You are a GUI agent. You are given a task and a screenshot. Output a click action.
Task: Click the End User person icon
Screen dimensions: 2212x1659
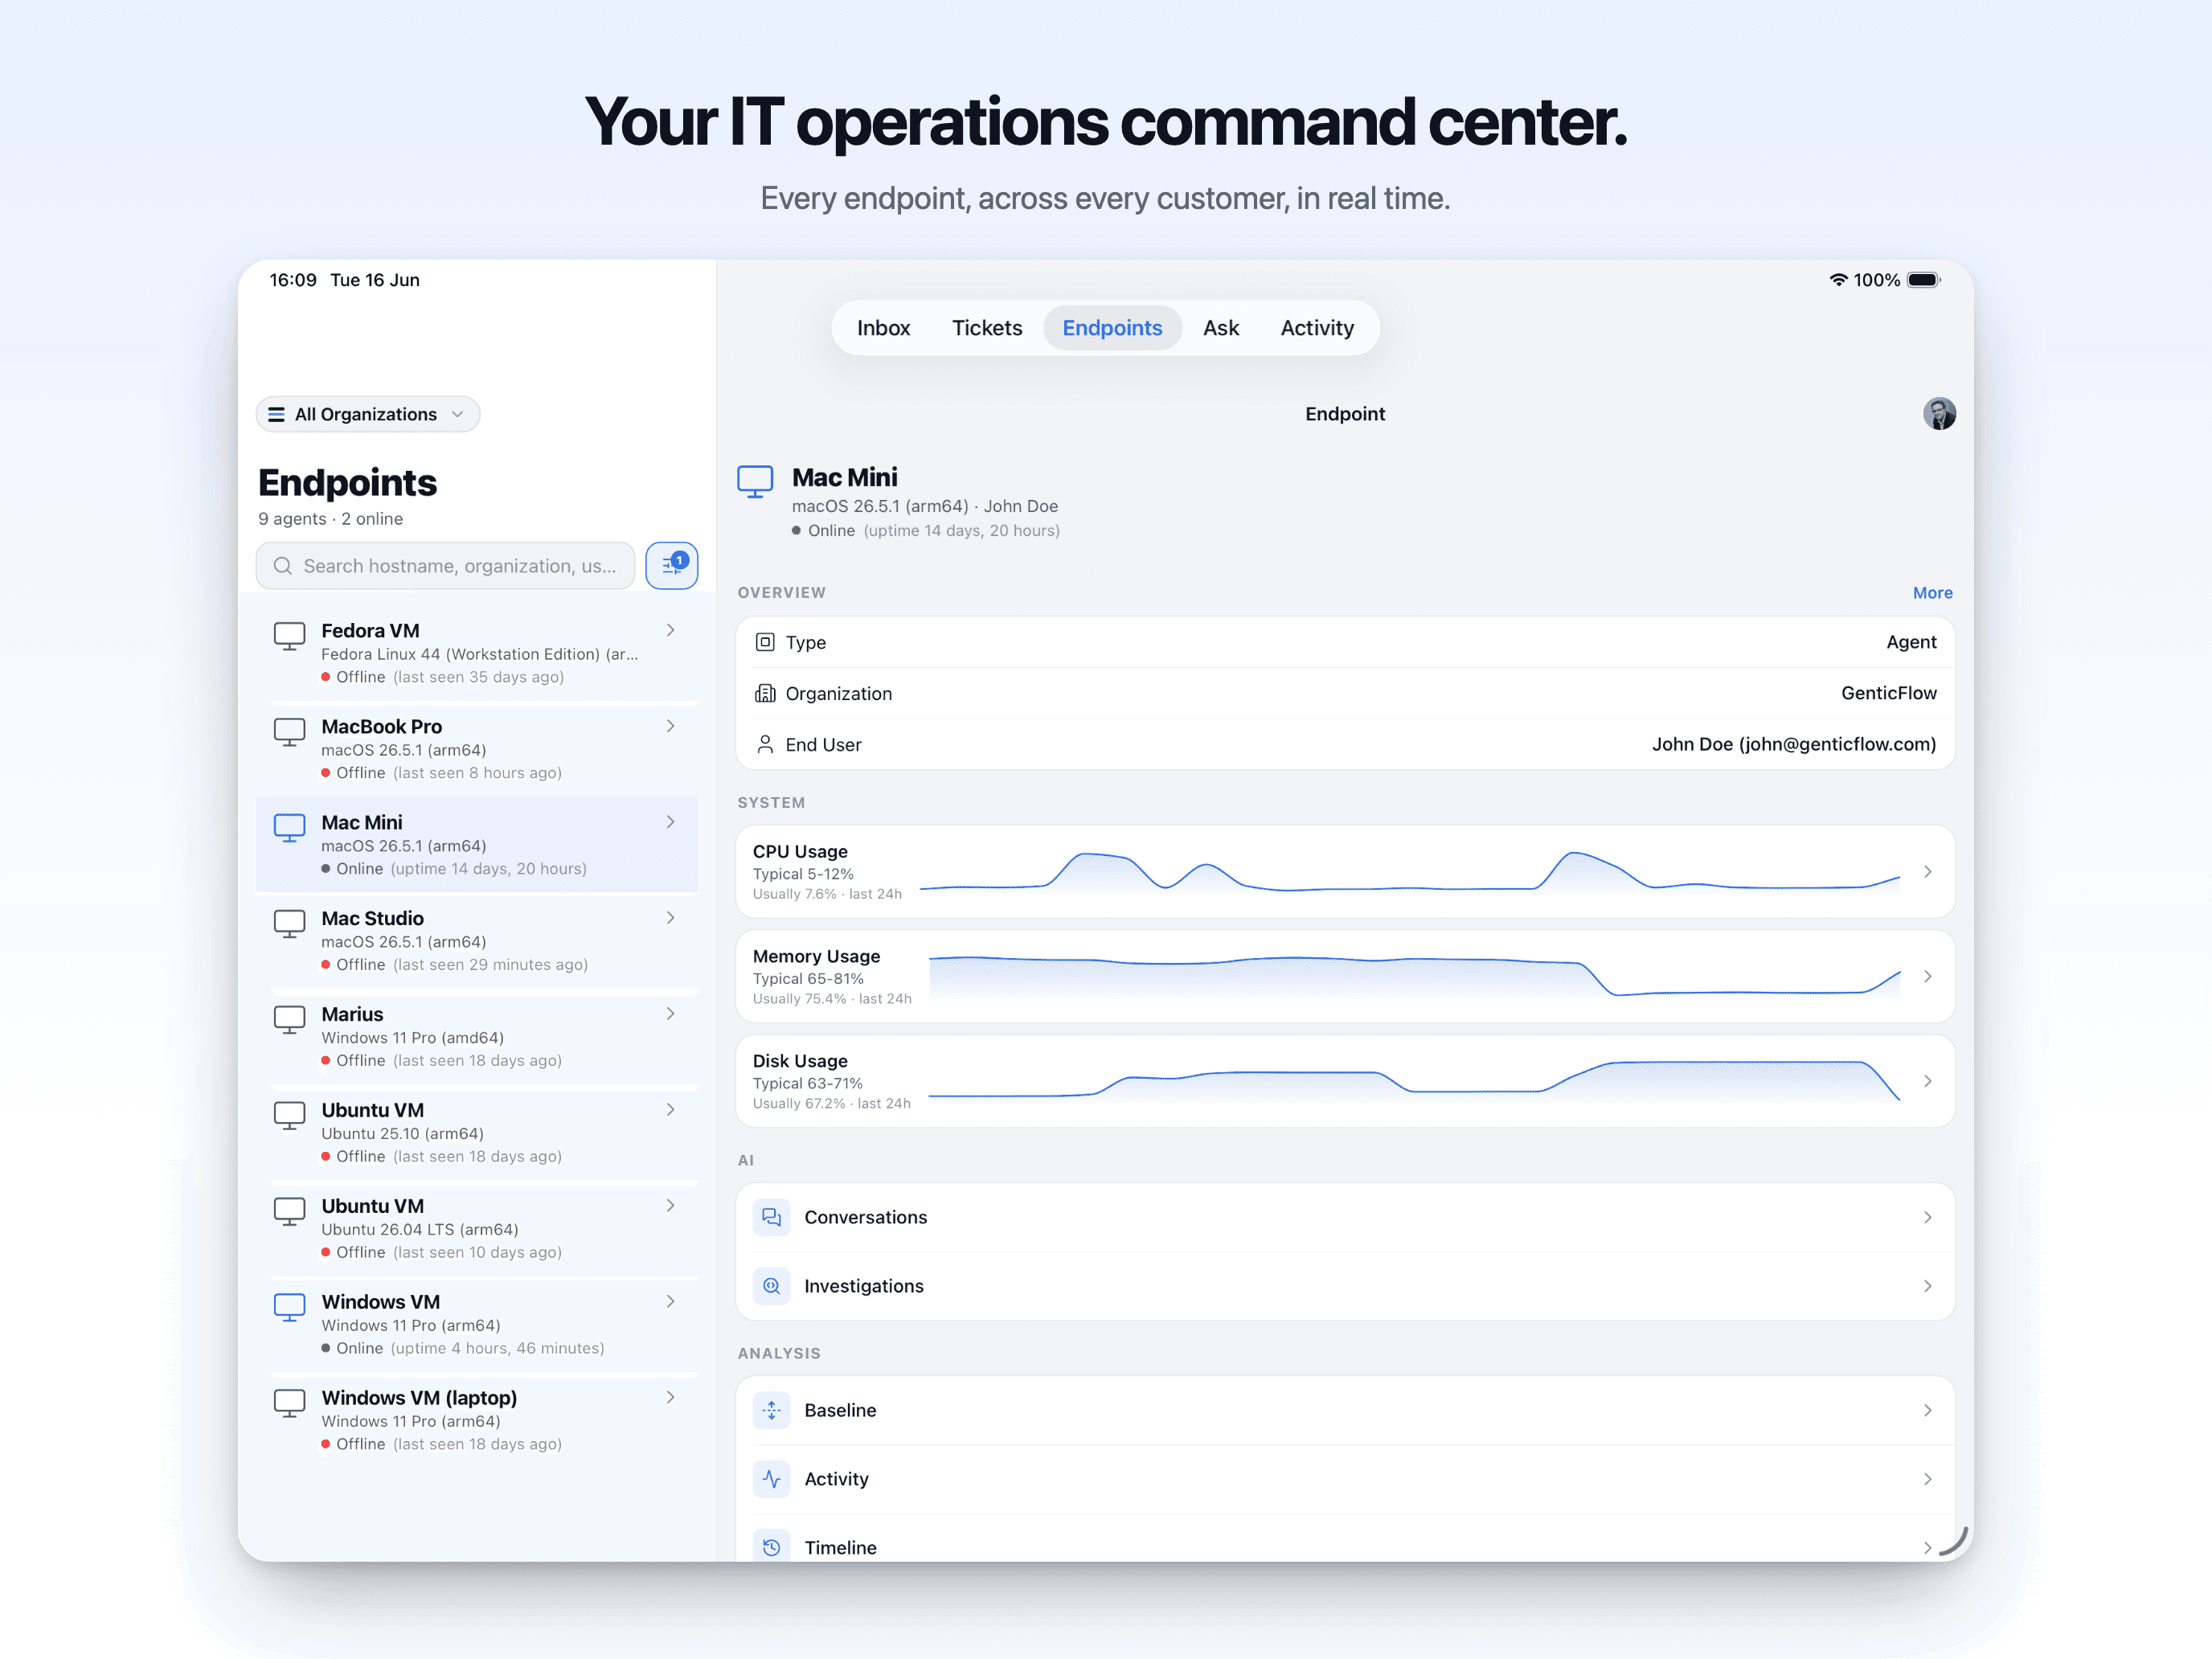tap(765, 744)
